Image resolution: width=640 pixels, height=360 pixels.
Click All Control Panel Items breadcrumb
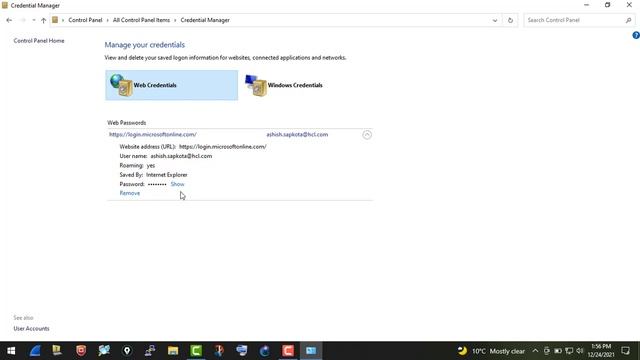point(141,20)
